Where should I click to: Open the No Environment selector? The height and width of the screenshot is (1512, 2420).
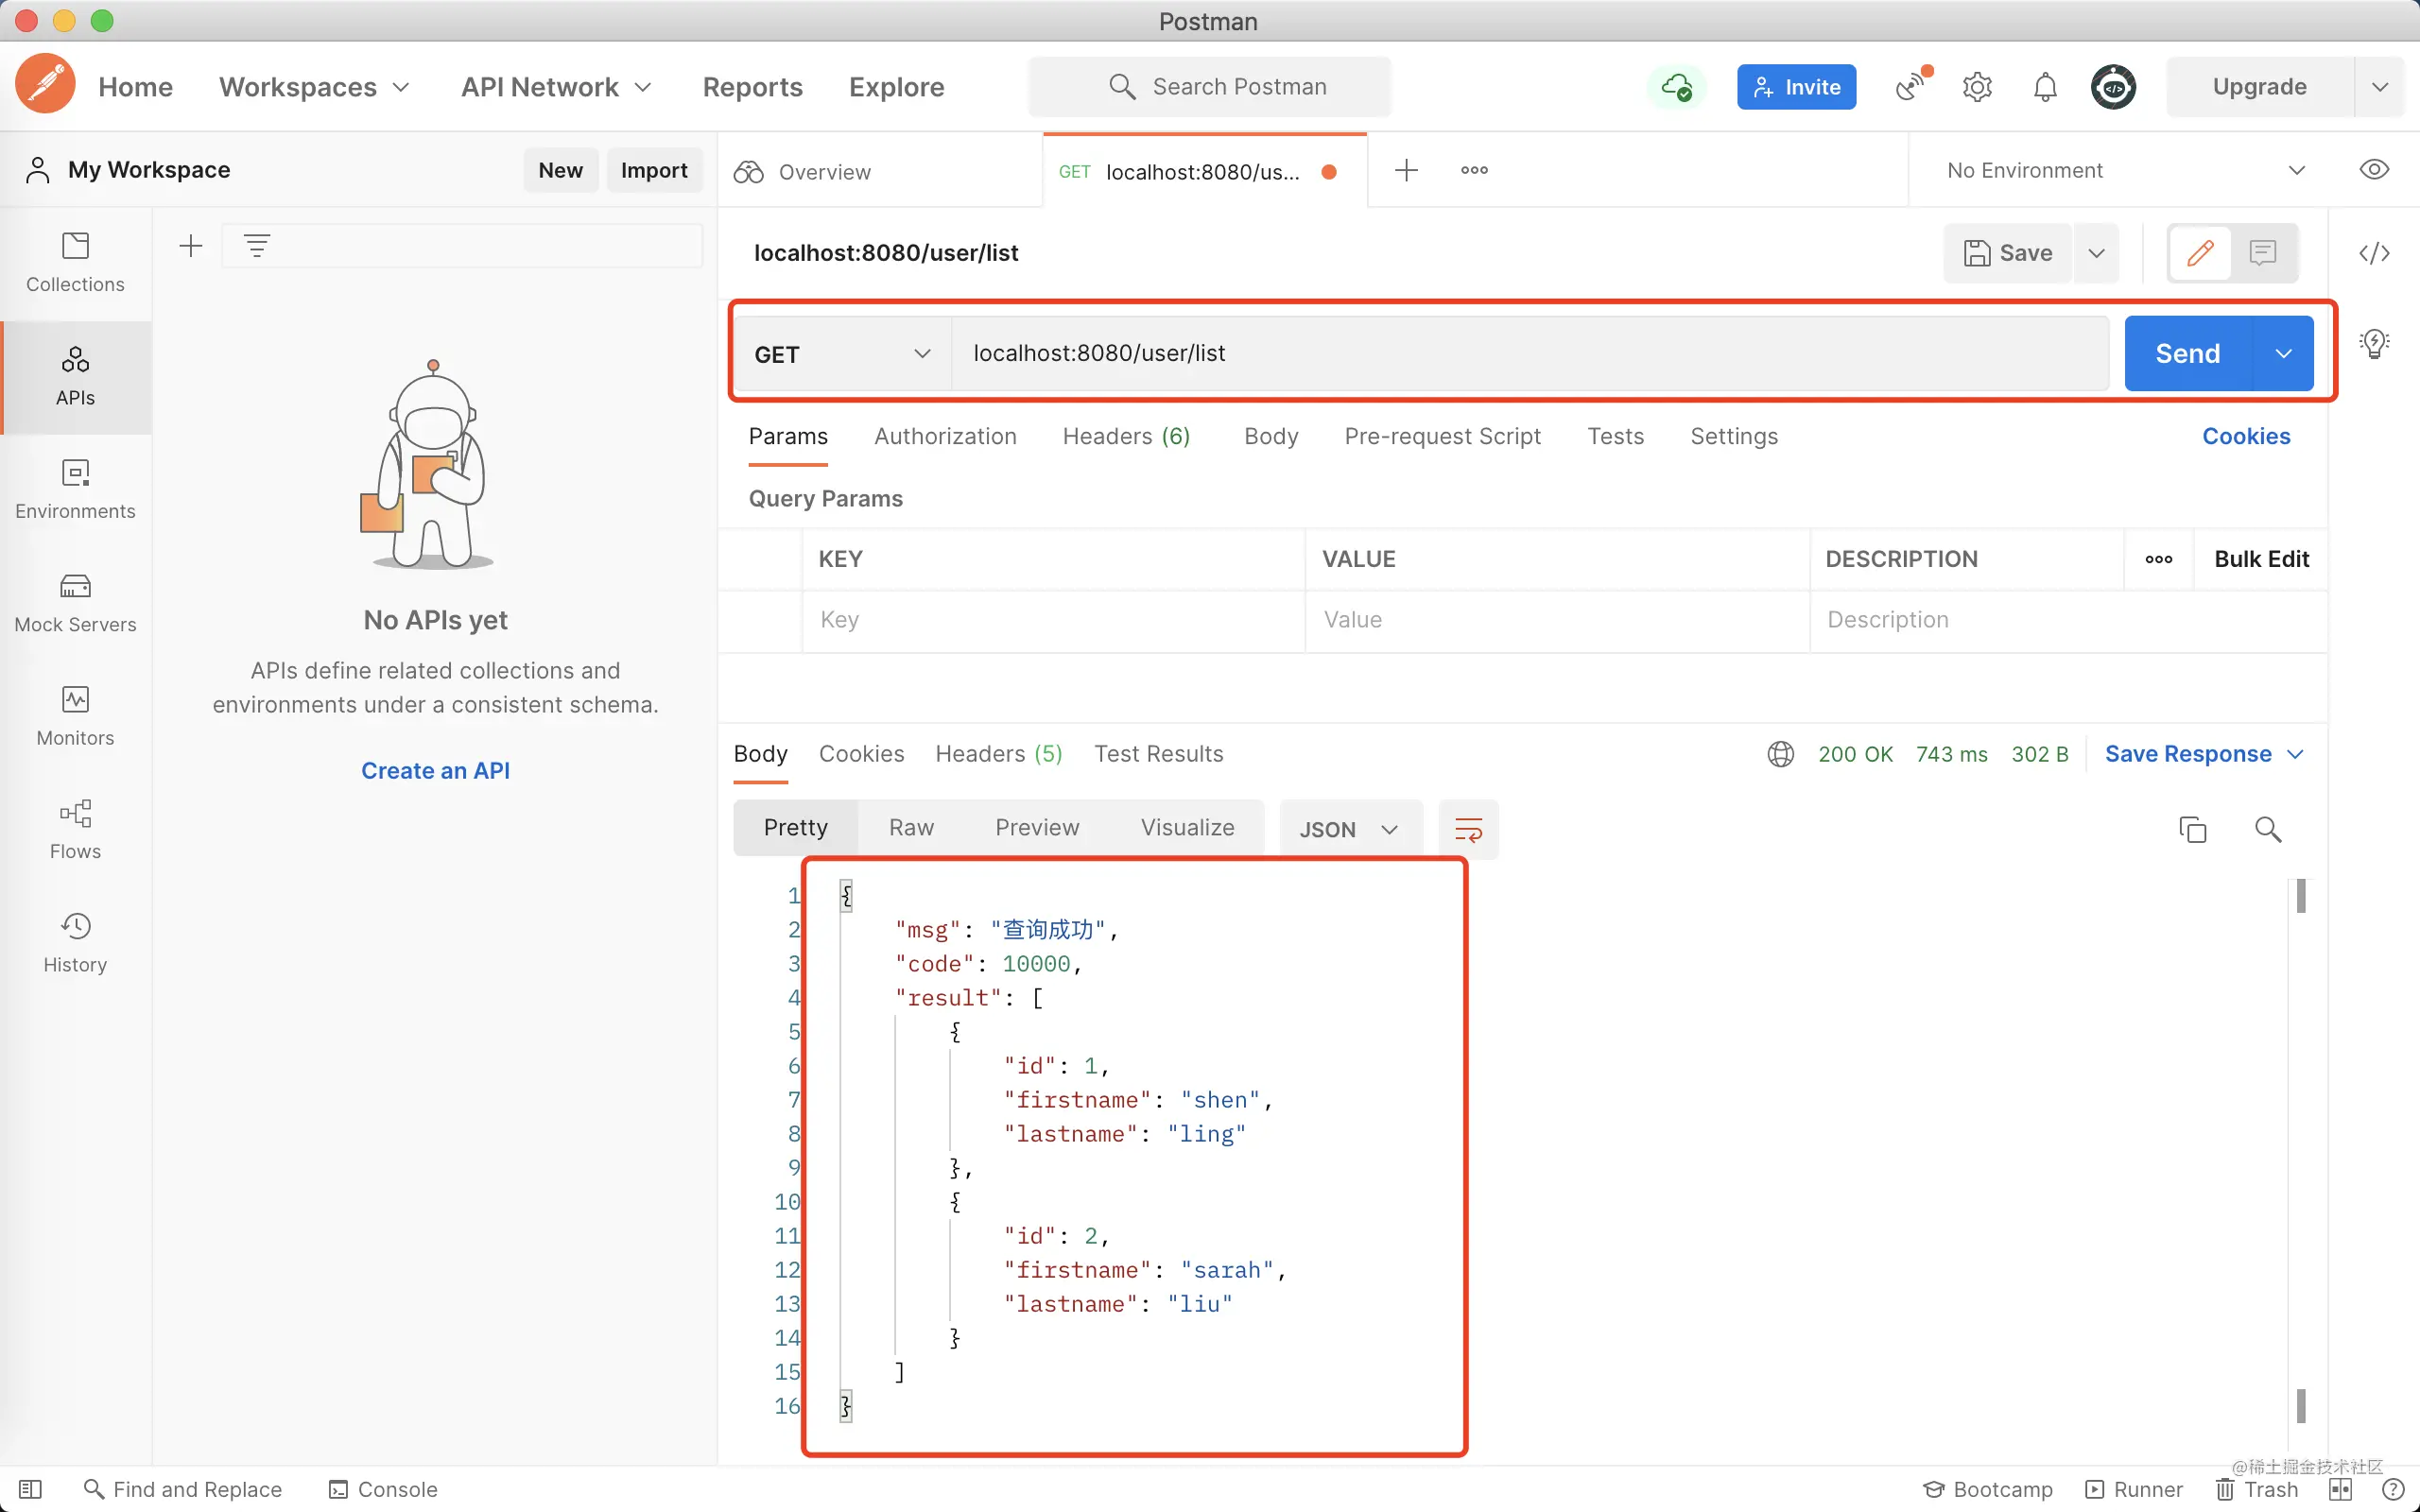(x=2125, y=170)
